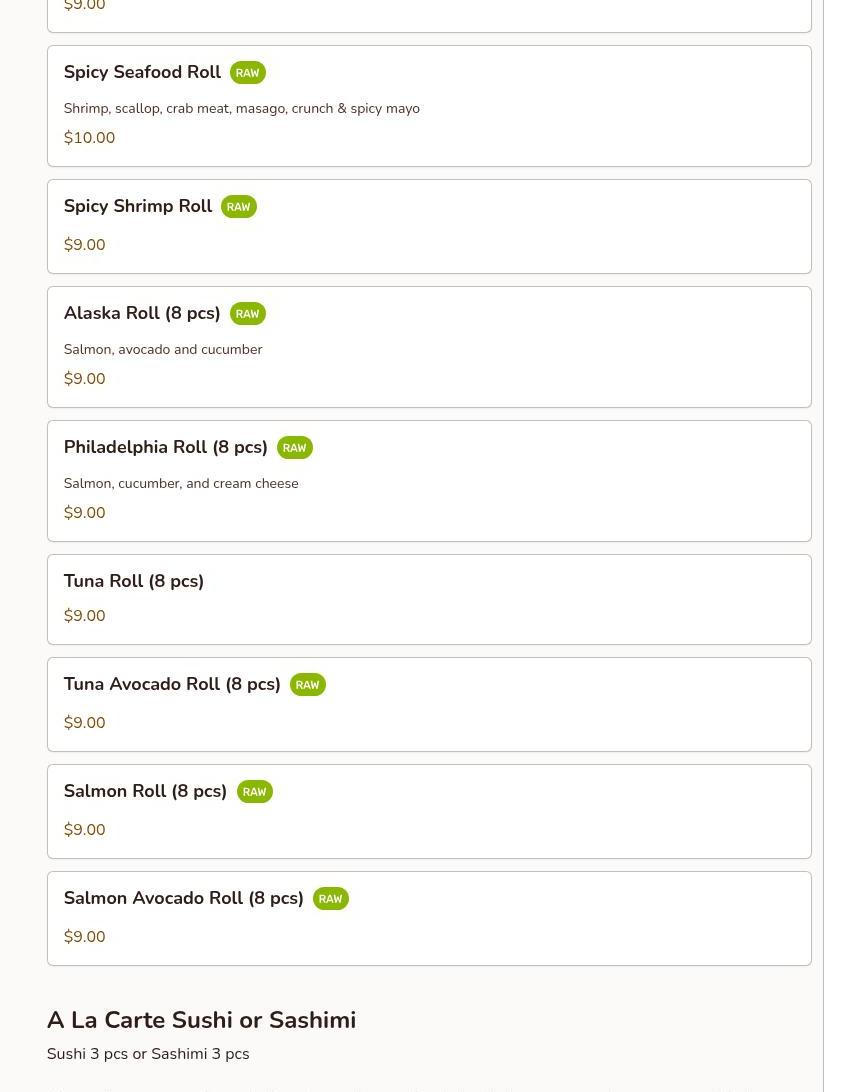844x1092 pixels.
Task: Open Tuna Avocado Roll (8 pcs)
Action: (x=172, y=684)
